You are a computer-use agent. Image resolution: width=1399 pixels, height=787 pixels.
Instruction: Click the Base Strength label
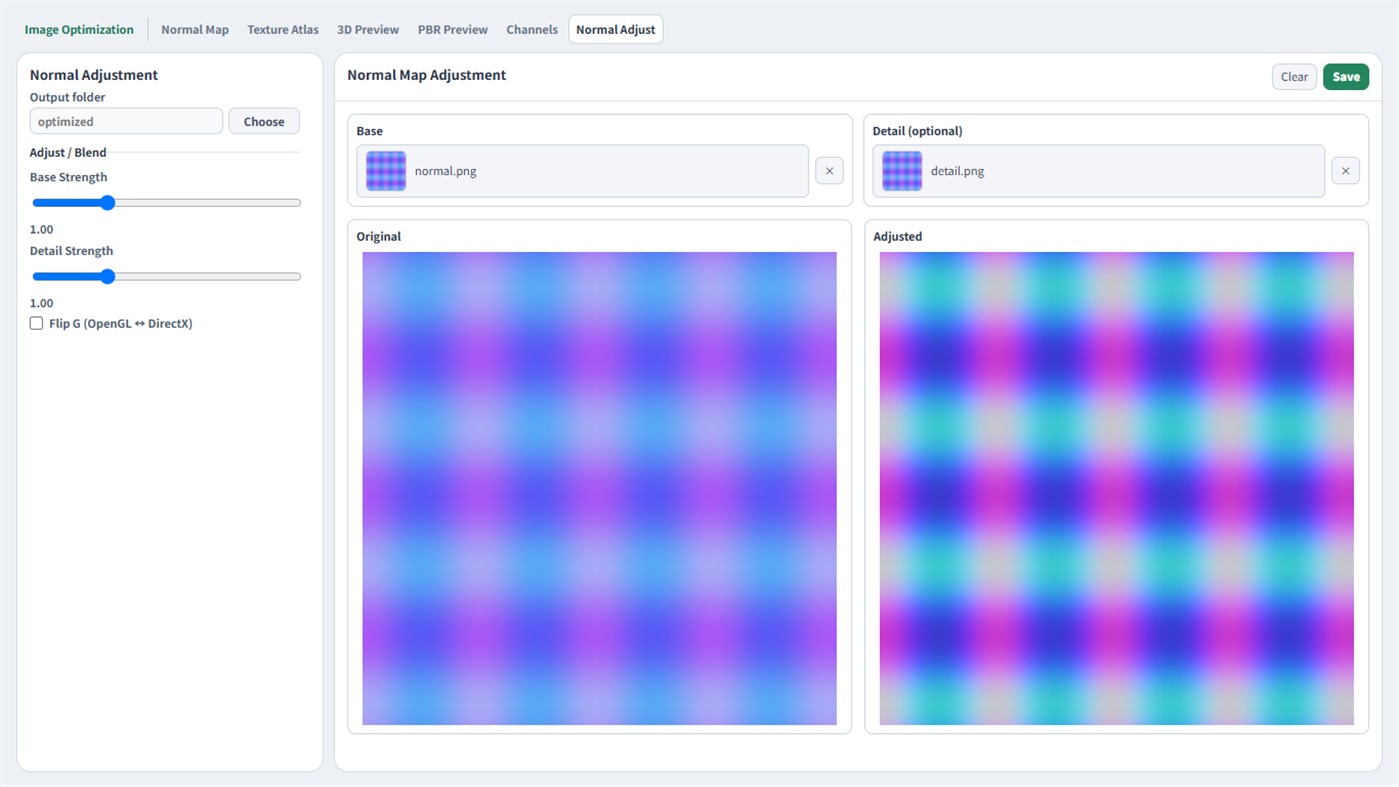(68, 177)
